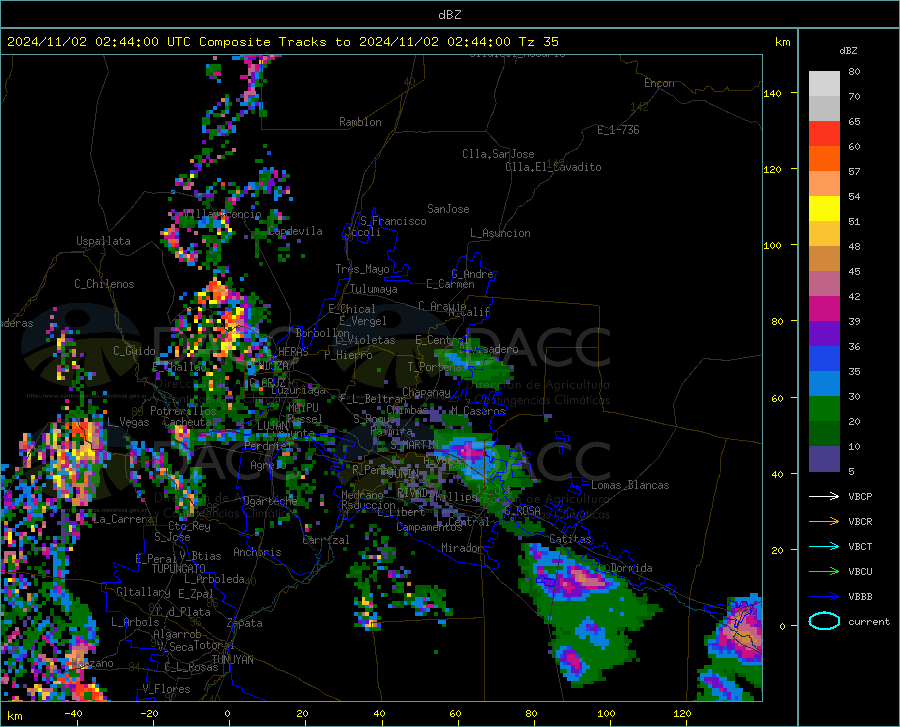Click the 'Gltallary' place label
The height and width of the screenshot is (727, 900).
[x=143, y=592]
